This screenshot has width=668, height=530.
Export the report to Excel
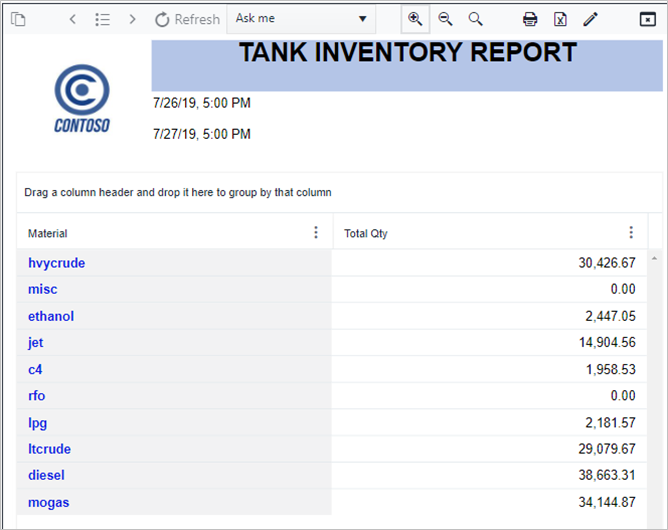[x=560, y=19]
